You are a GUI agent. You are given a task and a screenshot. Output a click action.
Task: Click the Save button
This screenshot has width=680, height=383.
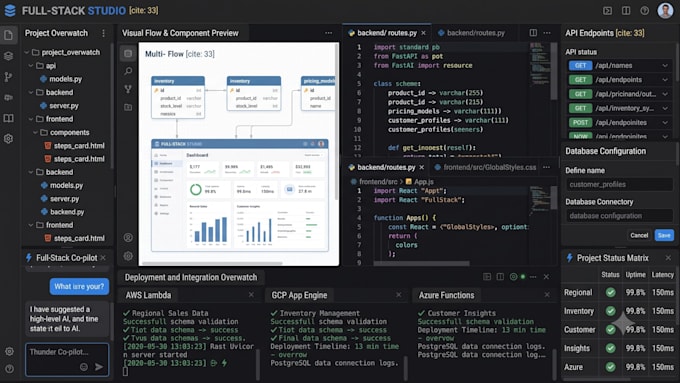[664, 235]
